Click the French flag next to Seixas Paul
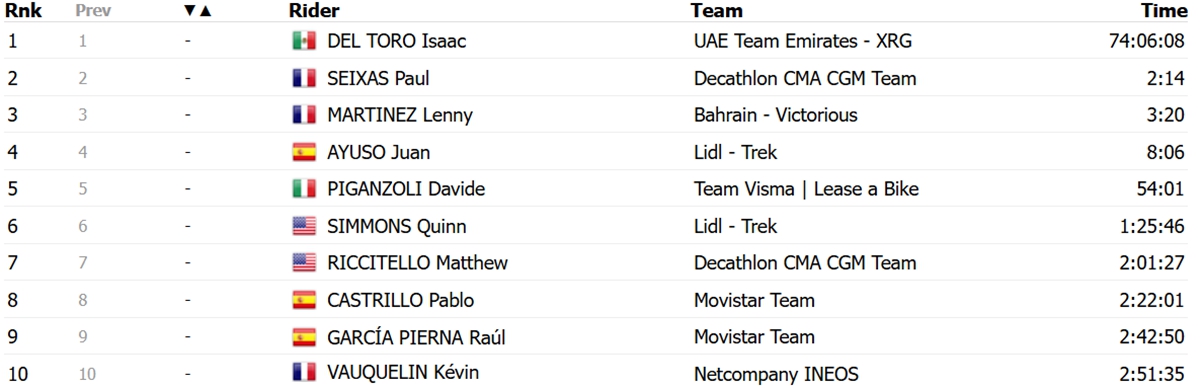This screenshot has width=1200, height=388. tap(304, 78)
